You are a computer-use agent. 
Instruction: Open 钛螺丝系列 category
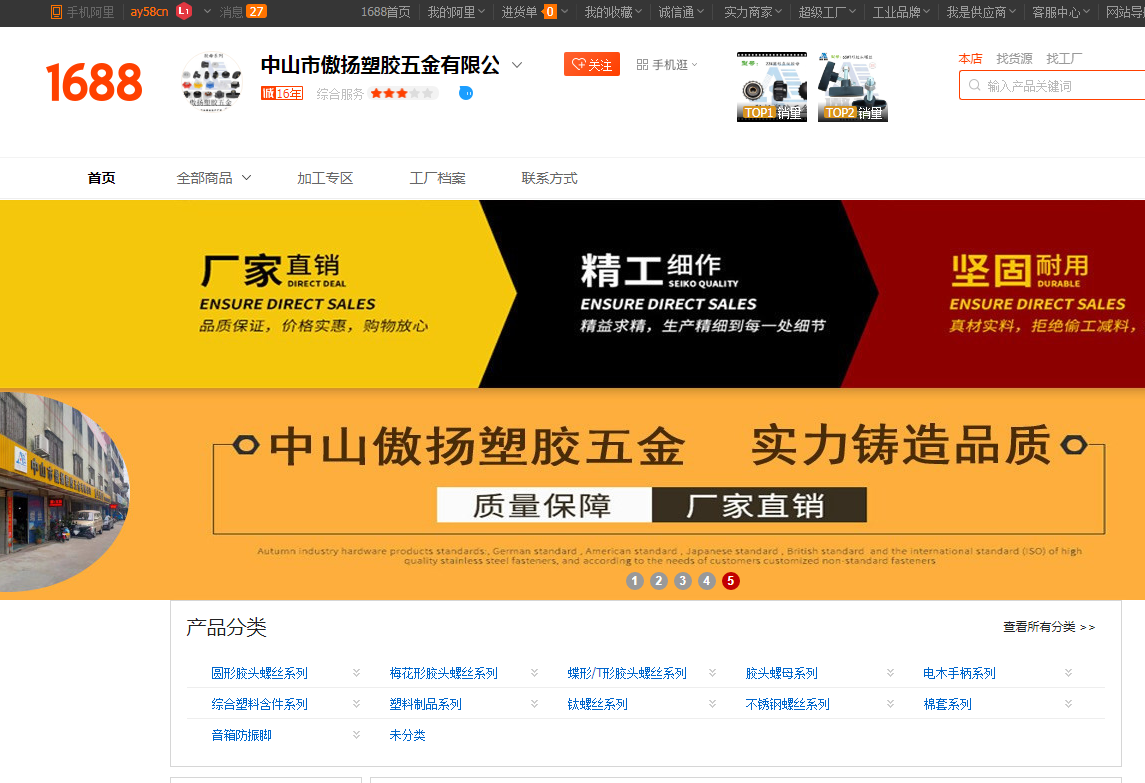(x=597, y=704)
